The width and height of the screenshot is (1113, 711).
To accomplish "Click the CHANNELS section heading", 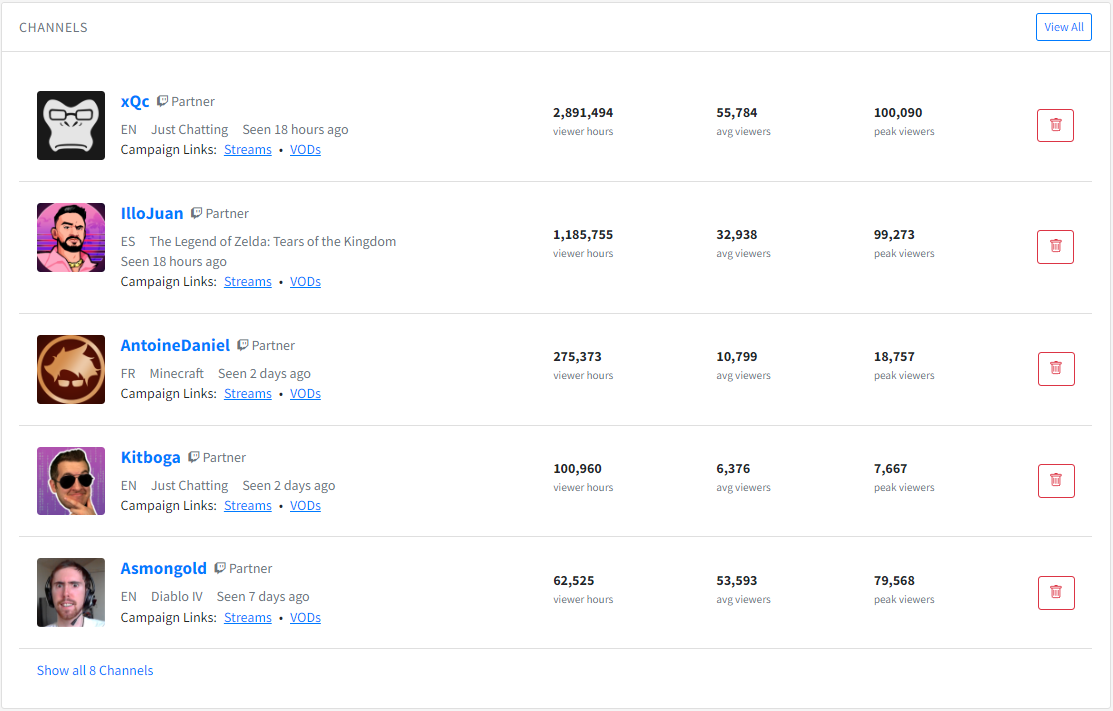I will [x=53, y=28].
